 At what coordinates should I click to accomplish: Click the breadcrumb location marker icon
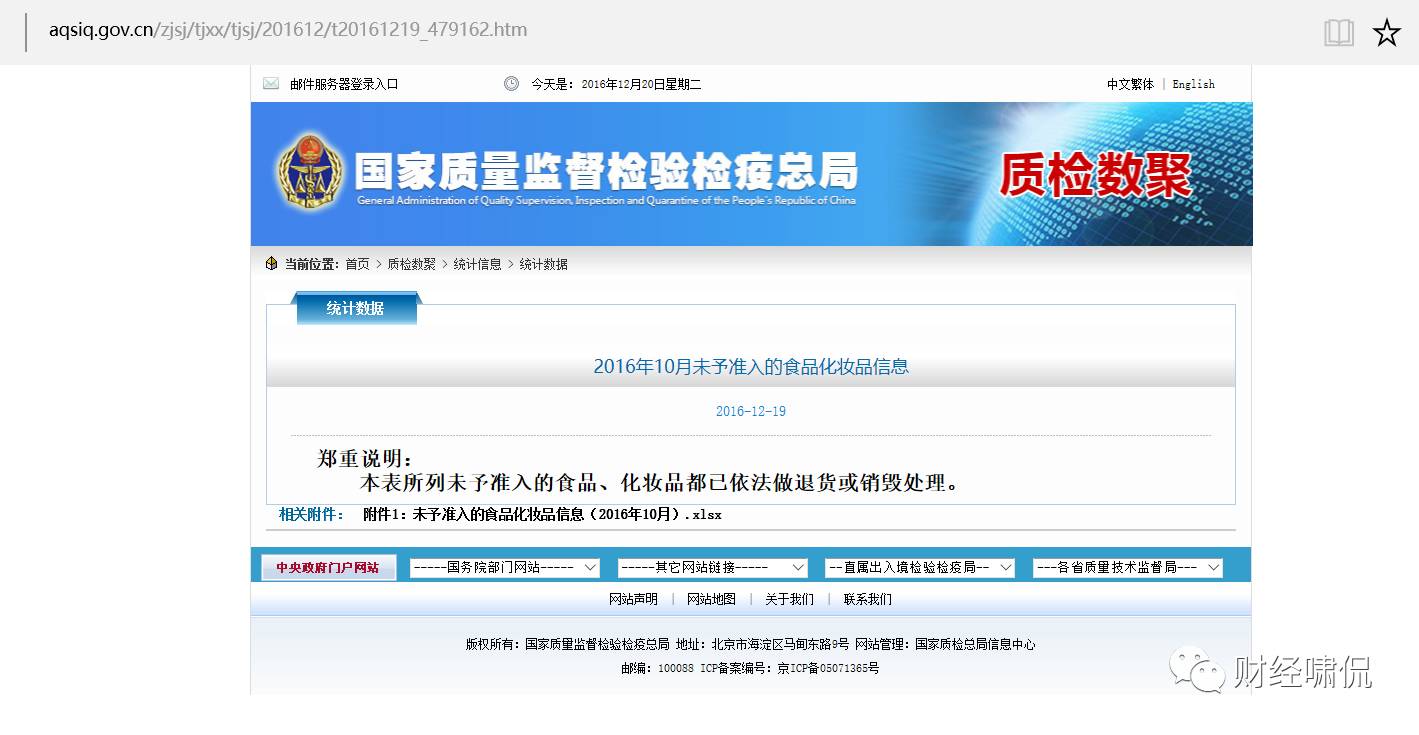coord(271,264)
